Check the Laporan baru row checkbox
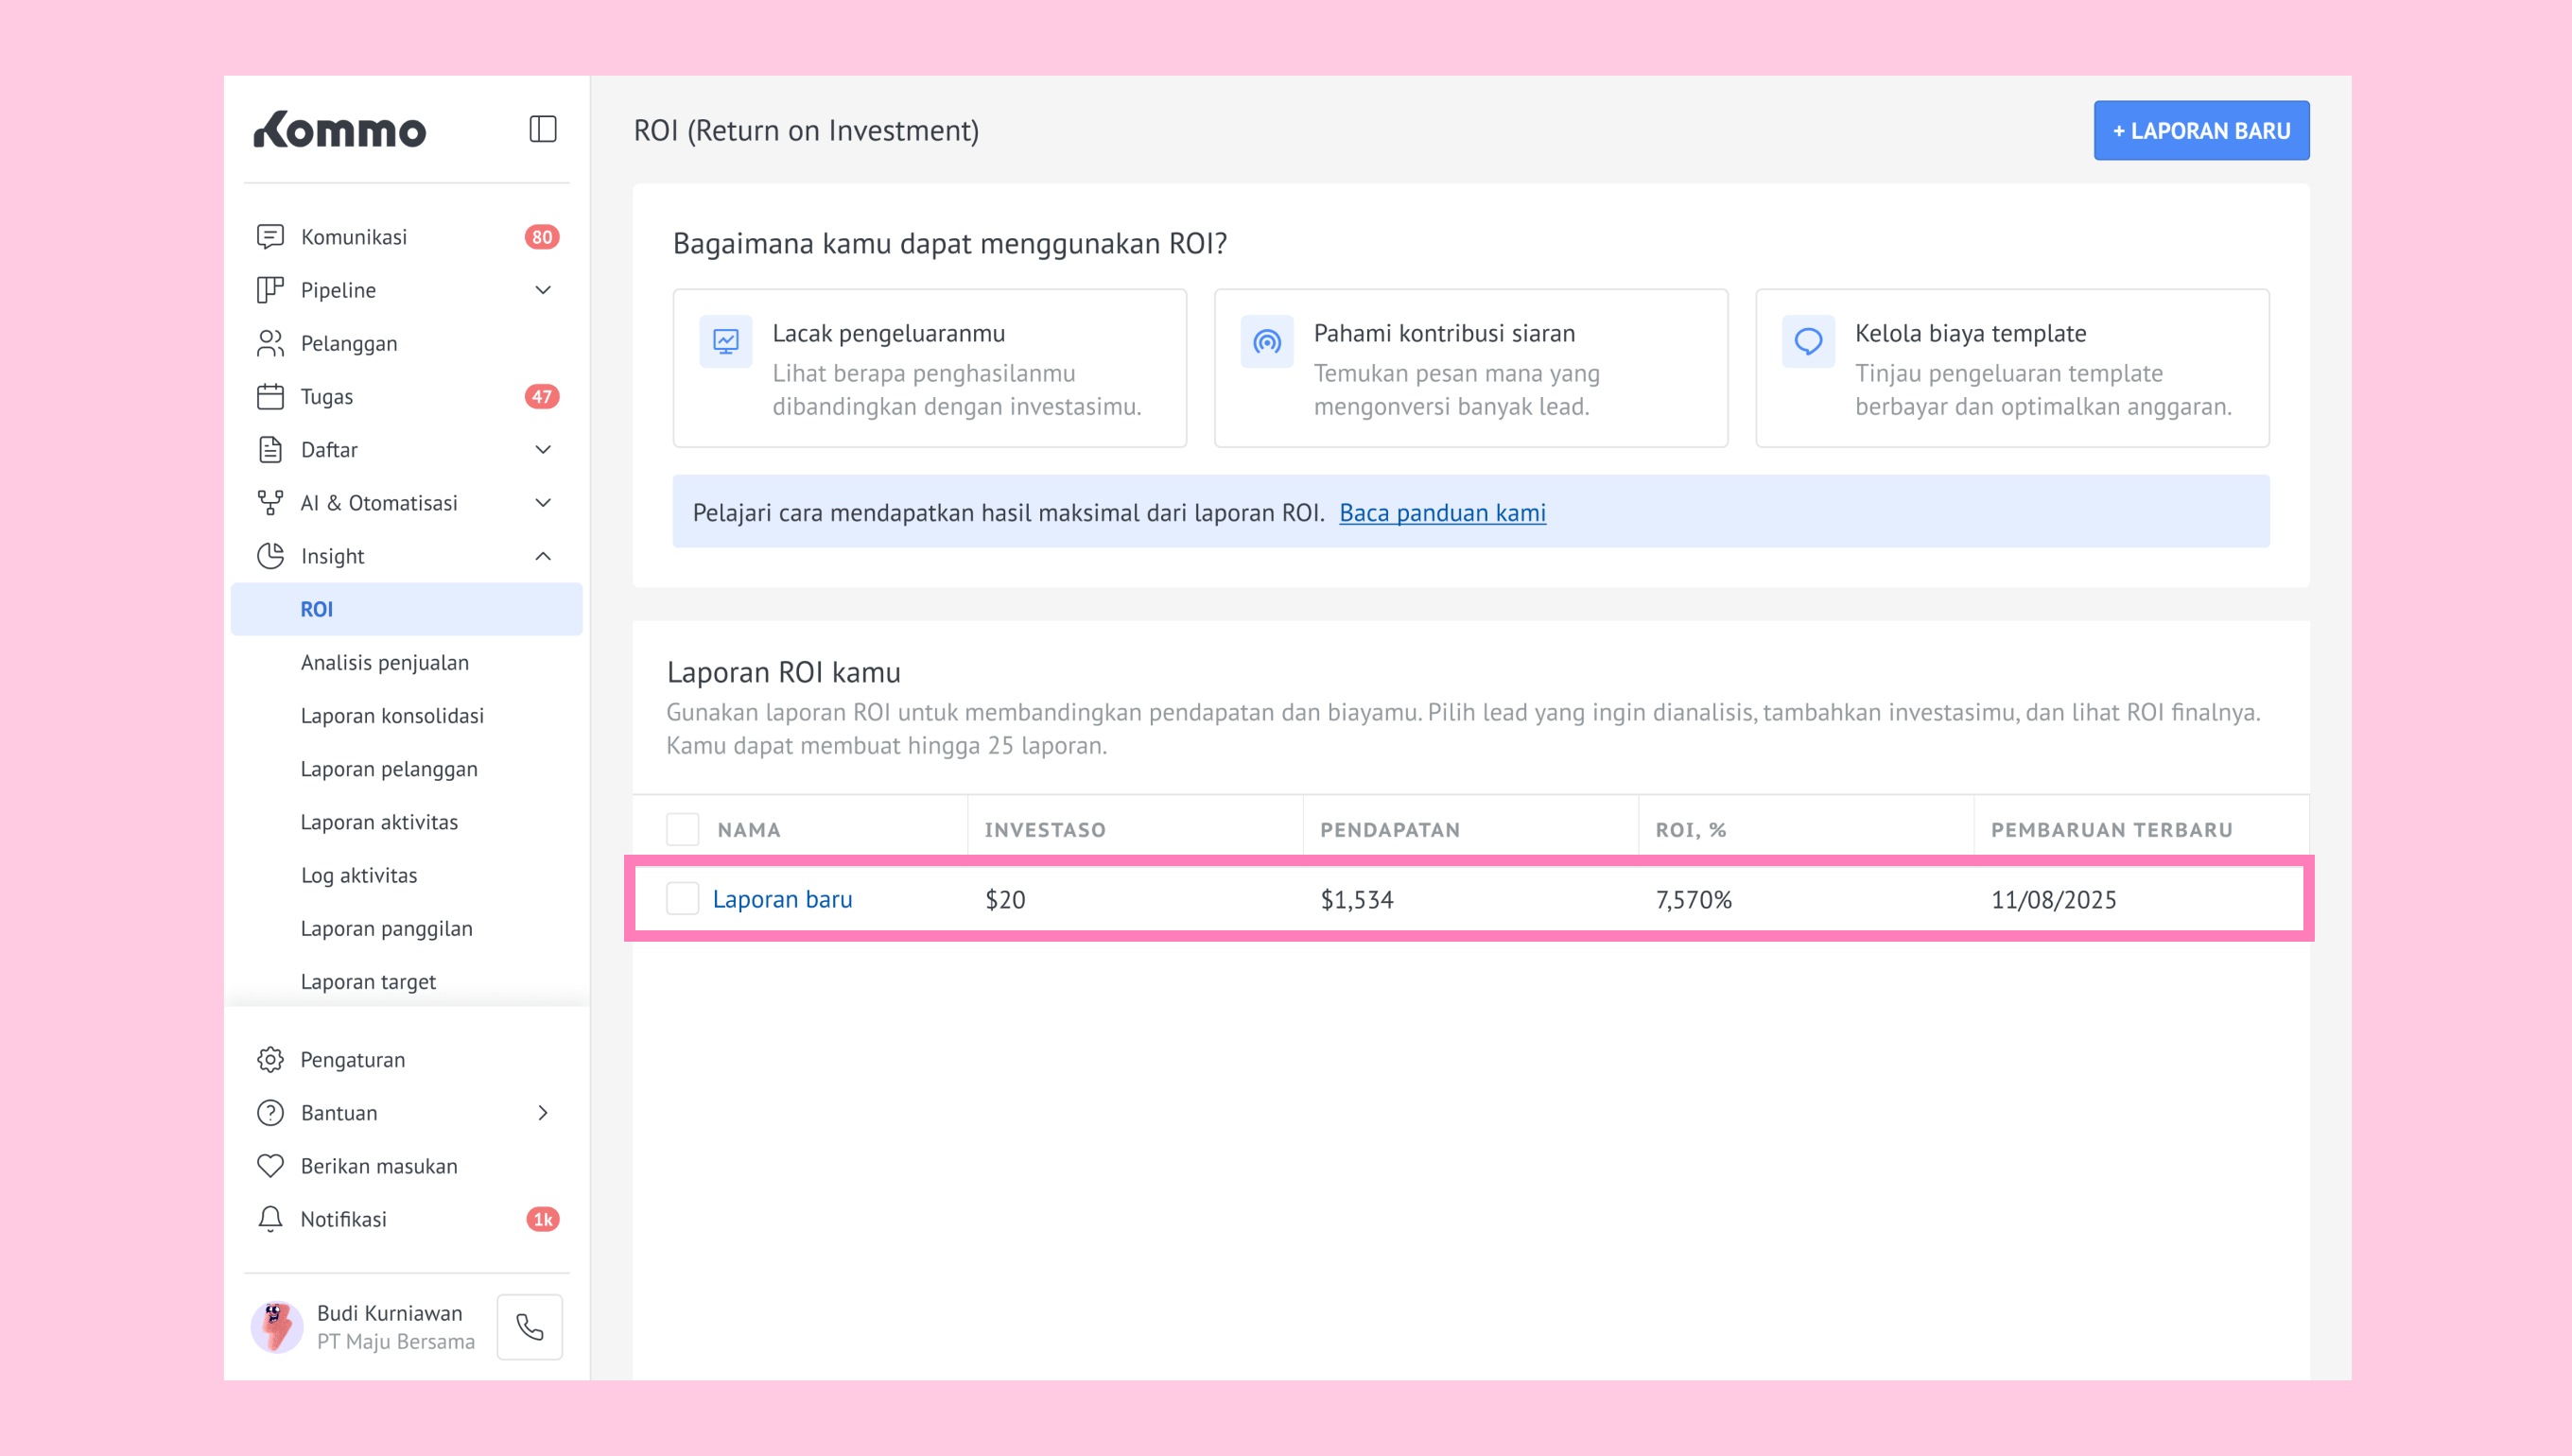The height and width of the screenshot is (1456, 2572). (683, 899)
